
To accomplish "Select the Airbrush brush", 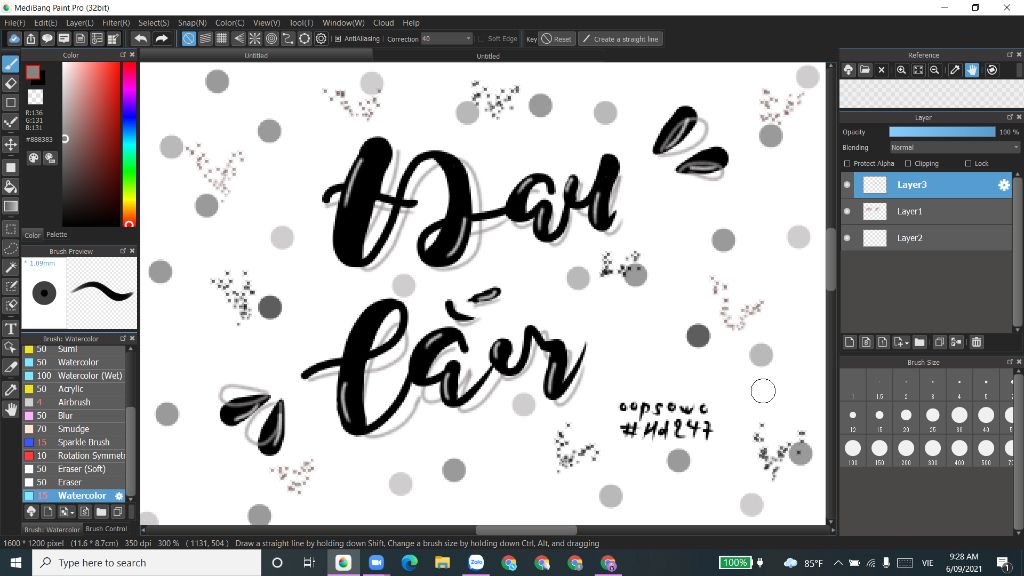I will coord(74,402).
